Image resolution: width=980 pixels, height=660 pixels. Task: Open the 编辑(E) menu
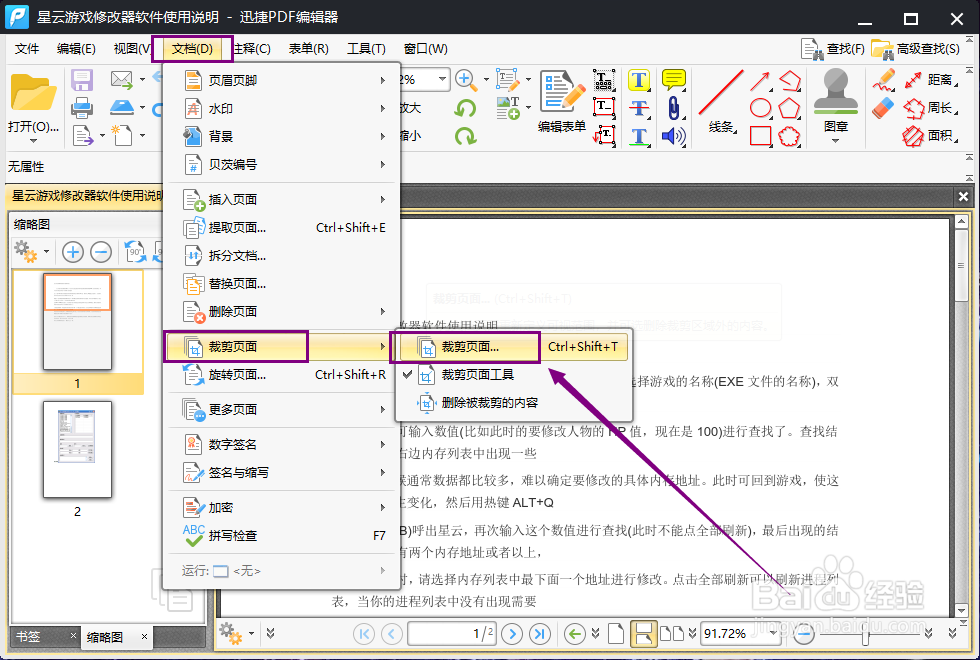pyautogui.click(x=76, y=49)
